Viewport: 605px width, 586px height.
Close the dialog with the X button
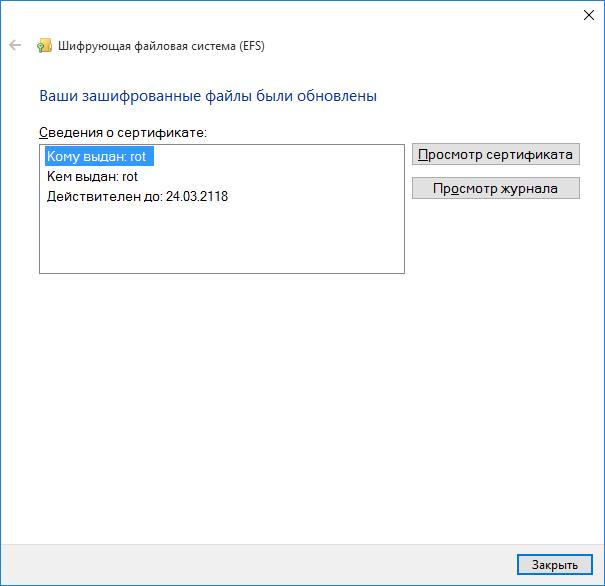589,15
